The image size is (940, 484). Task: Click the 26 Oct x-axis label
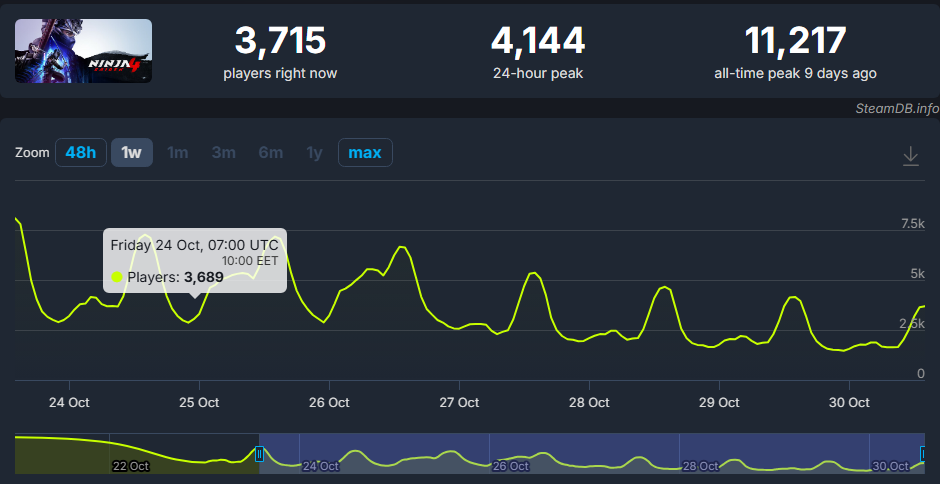pos(329,402)
